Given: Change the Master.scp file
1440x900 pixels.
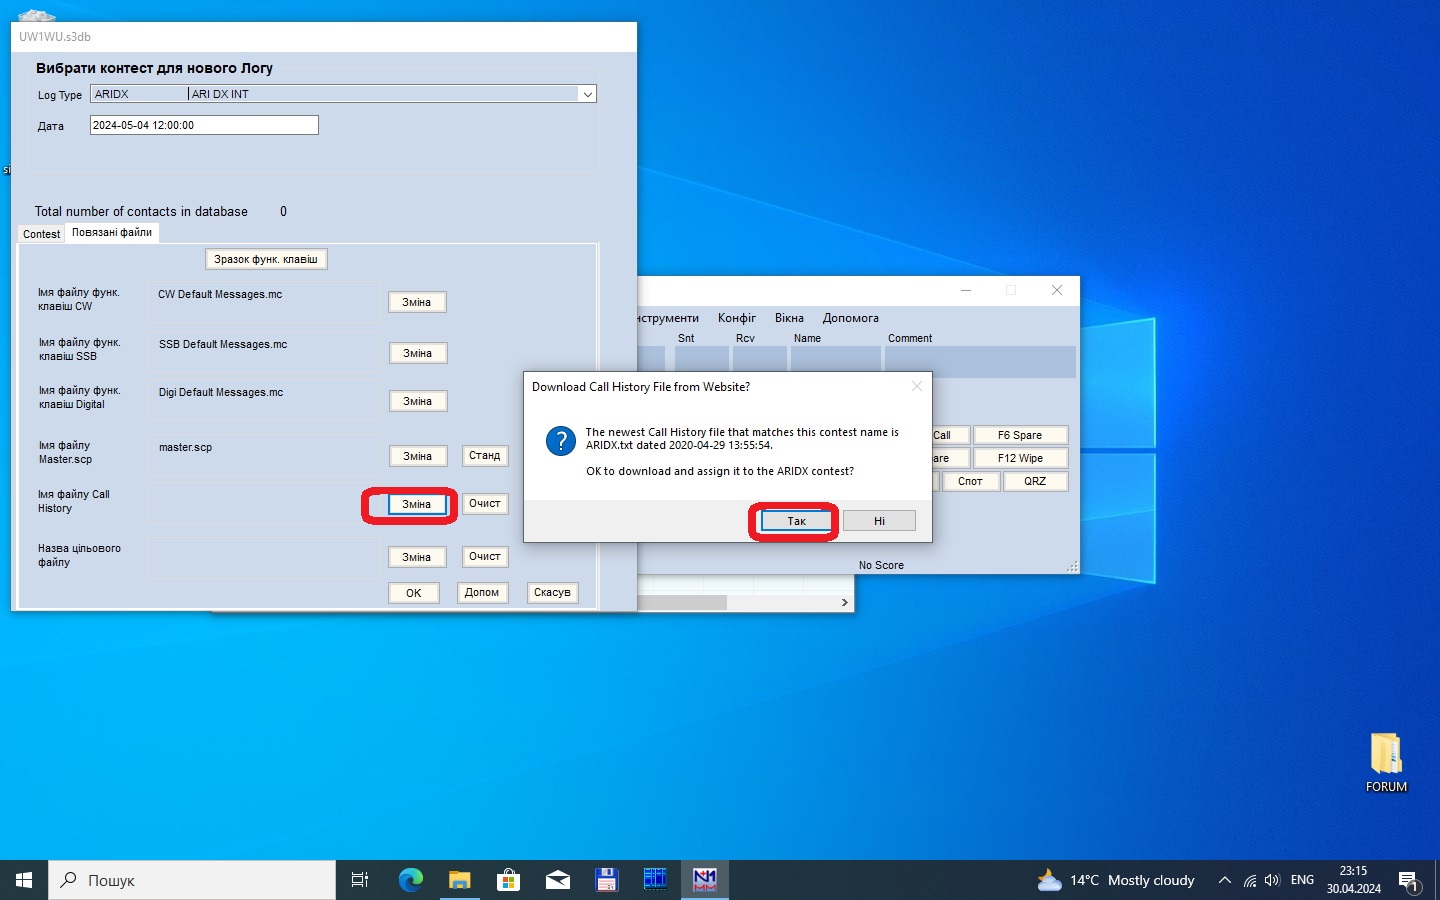Looking at the screenshot, I should (x=417, y=456).
